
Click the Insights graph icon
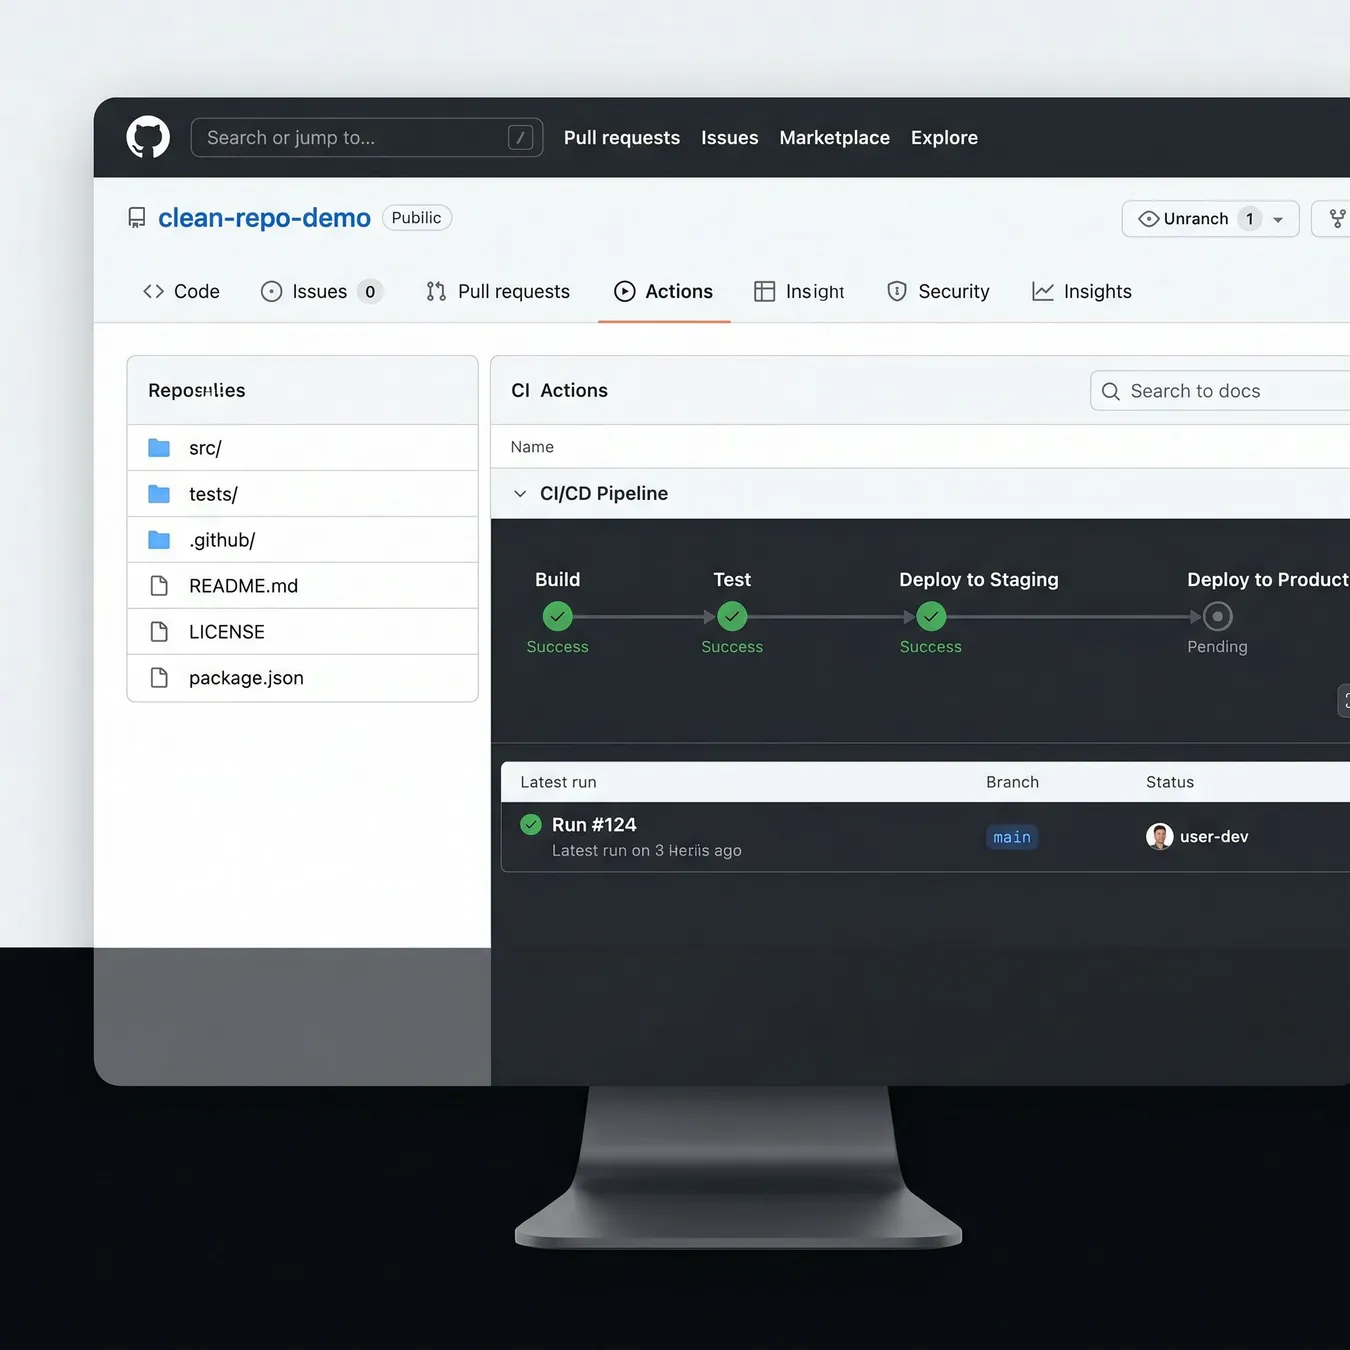(x=1043, y=291)
